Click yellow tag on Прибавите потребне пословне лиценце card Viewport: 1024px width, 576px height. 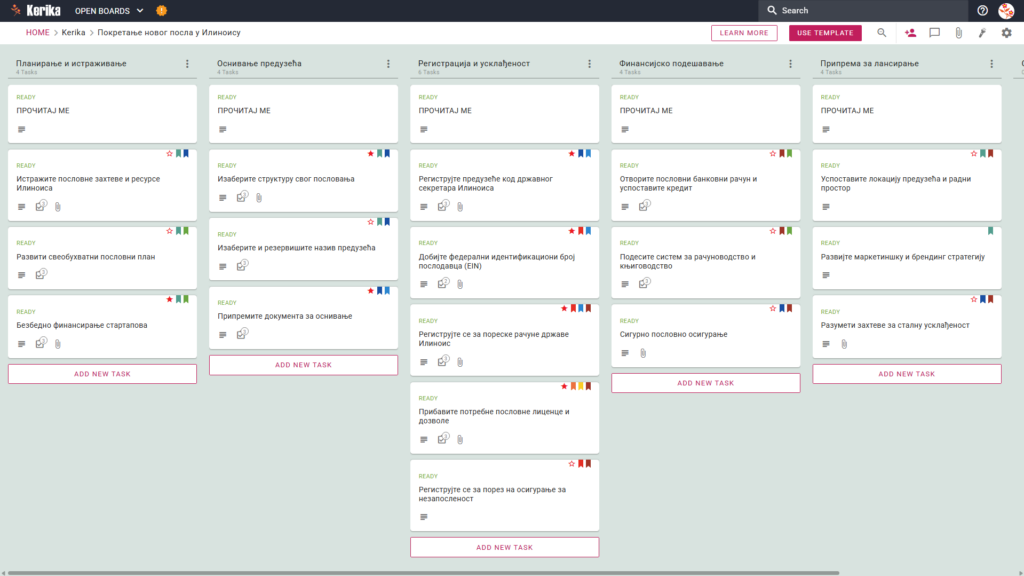tap(581, 386)
